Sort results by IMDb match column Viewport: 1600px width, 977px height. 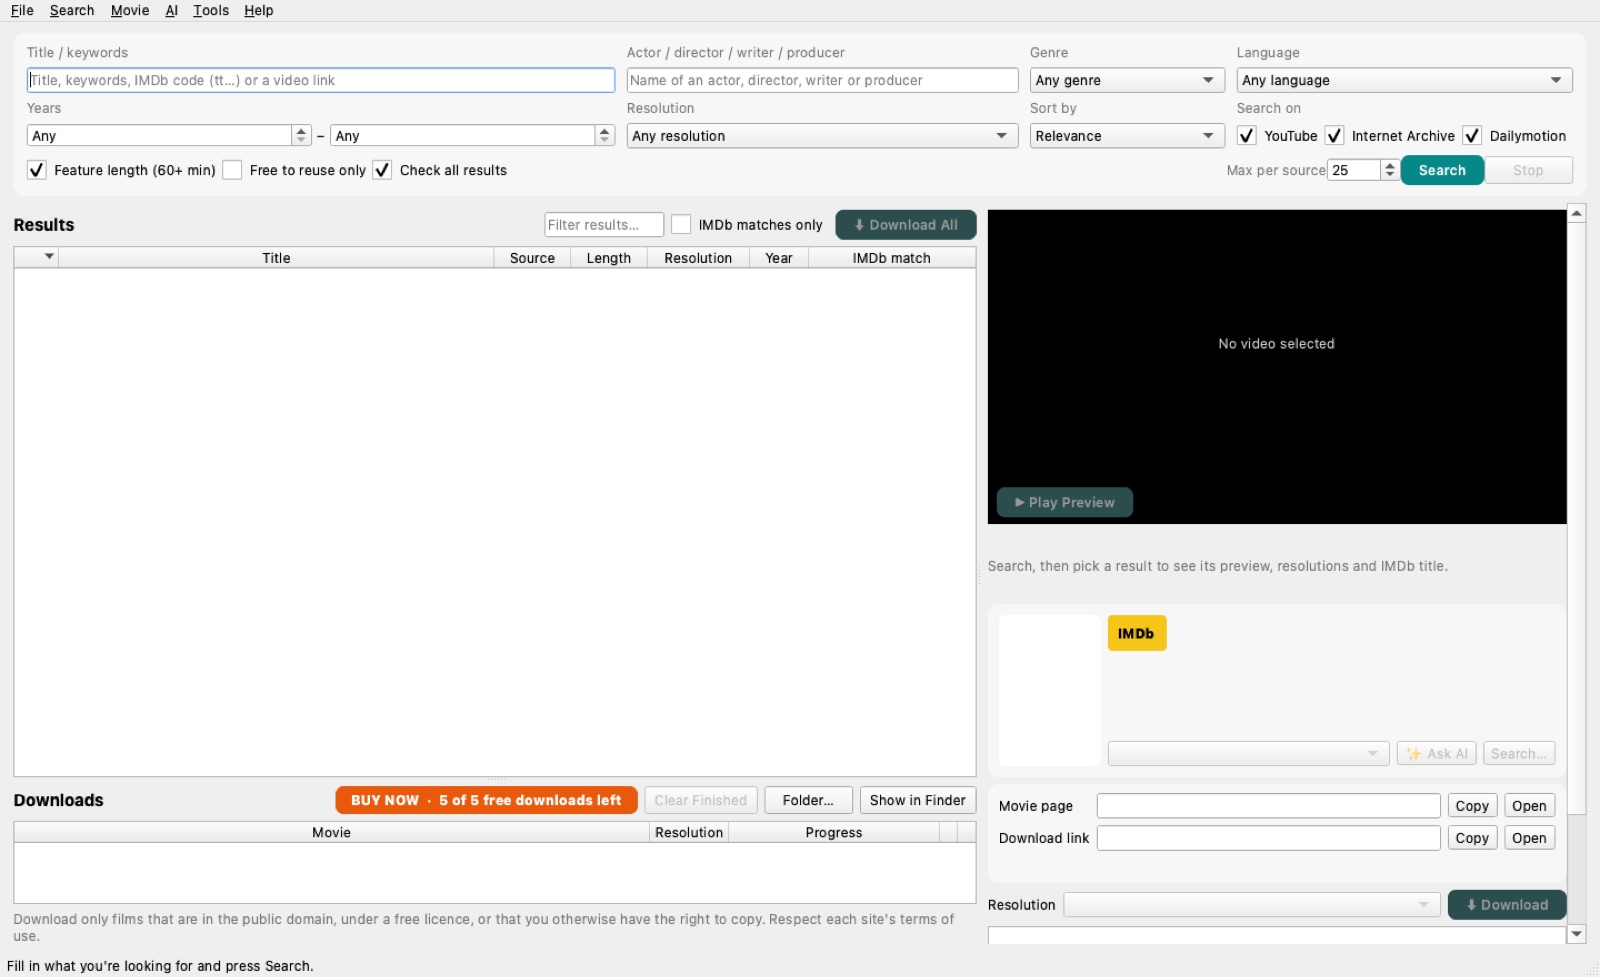[x=892, y=258]
